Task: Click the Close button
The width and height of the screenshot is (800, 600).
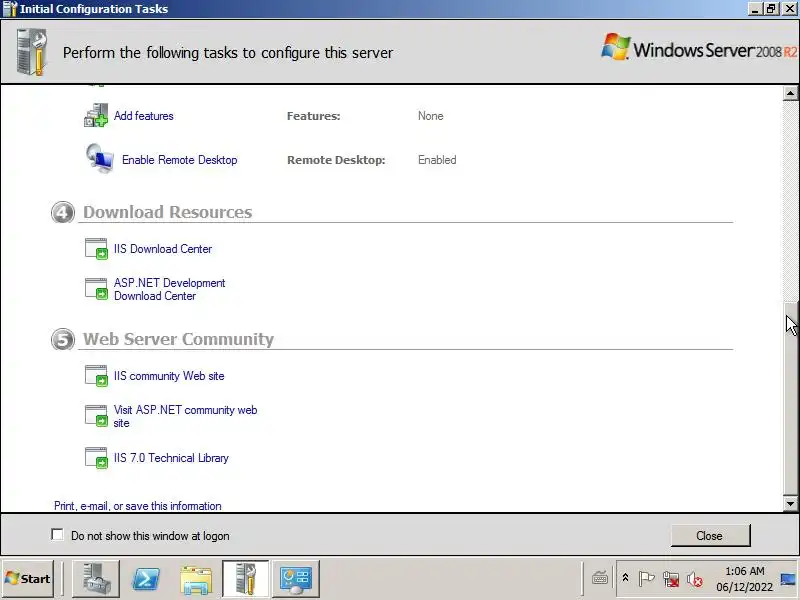Action: 710,536
